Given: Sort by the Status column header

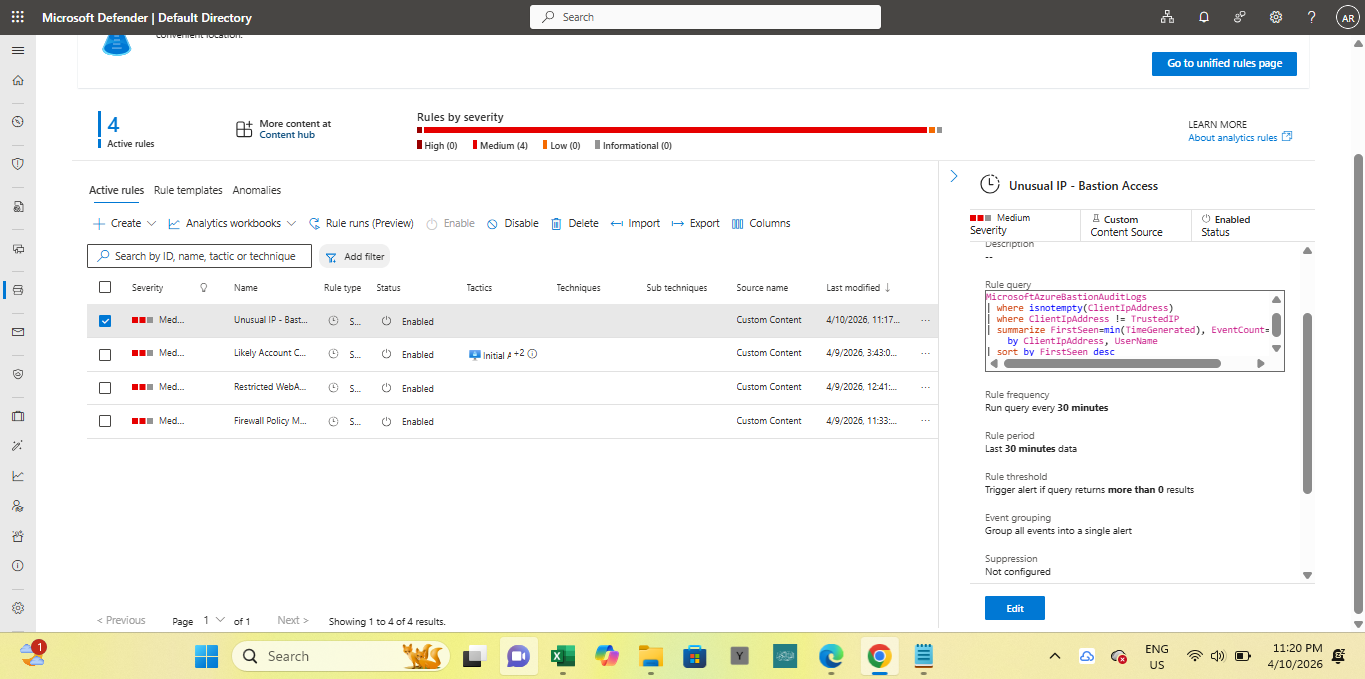Looking at the screenshot, I should tap(388, 288).
